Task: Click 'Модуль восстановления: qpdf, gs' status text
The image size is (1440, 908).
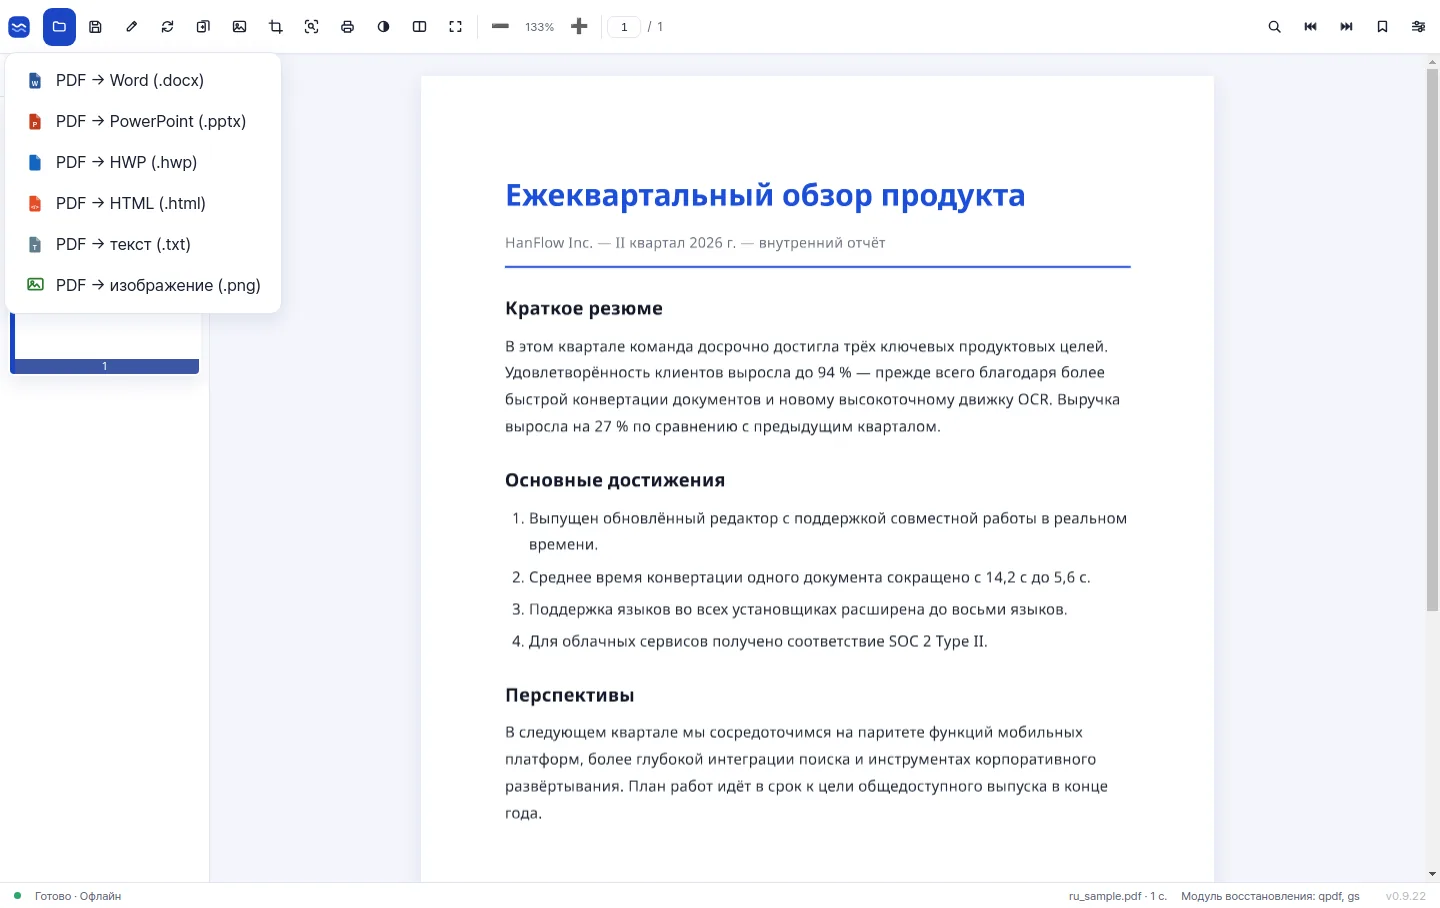Action: (1270, 896)
